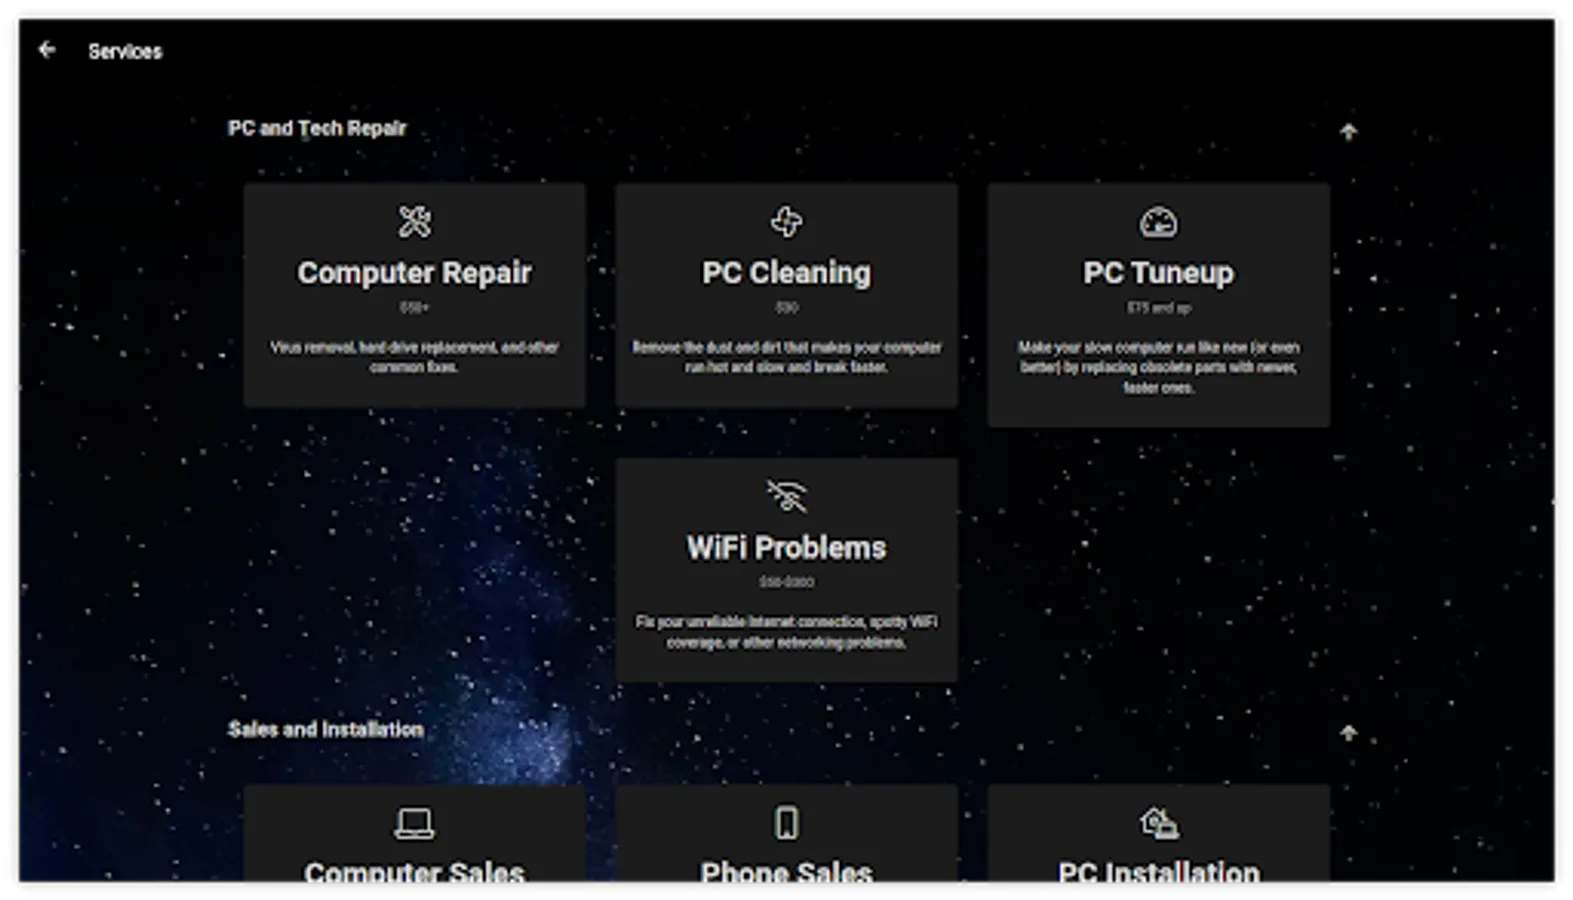Click the price text under PC Cleaning
Image resolution: width=1573 pixels, height=900 pixels.
tap(786, 308)
